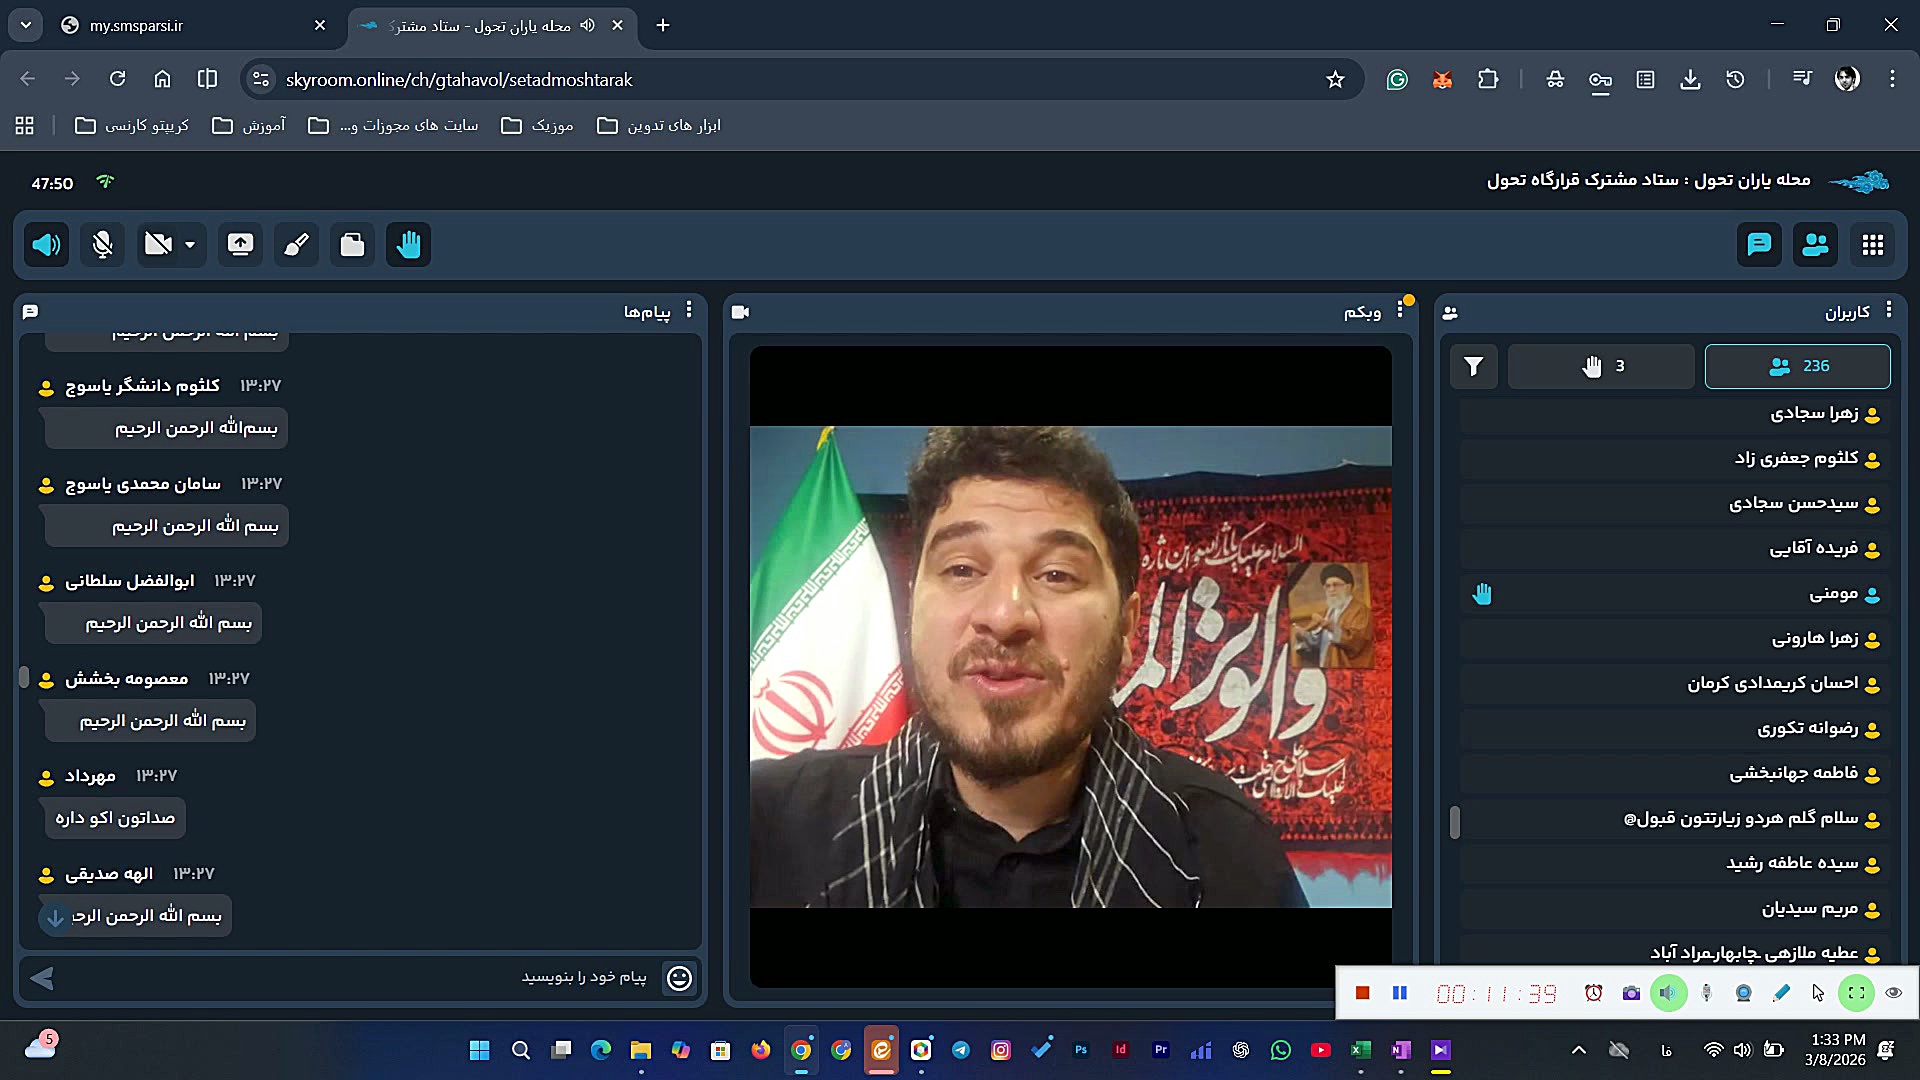Open the موزیک bookmarks folder
This screenshot has height=1080, width=1920.
coord(538,126)
